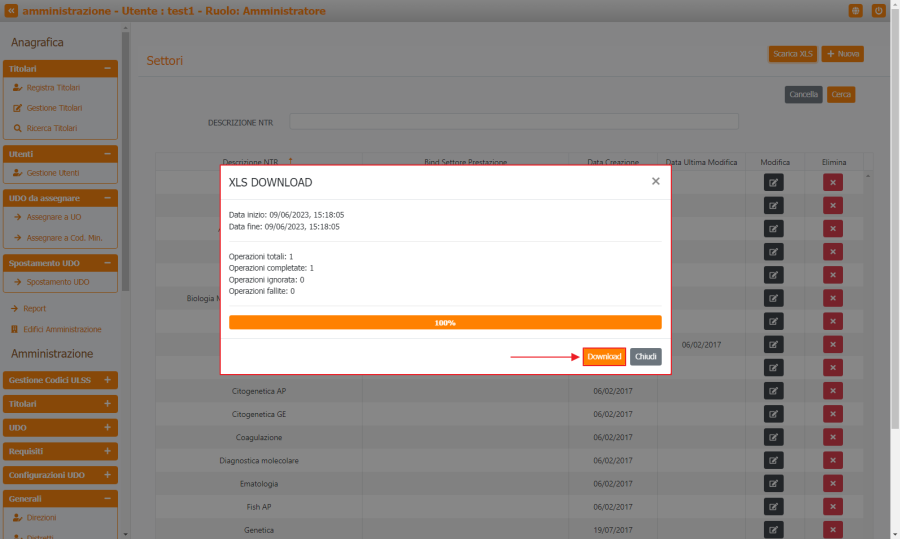Click the globe language icon in header

point(855,11)
